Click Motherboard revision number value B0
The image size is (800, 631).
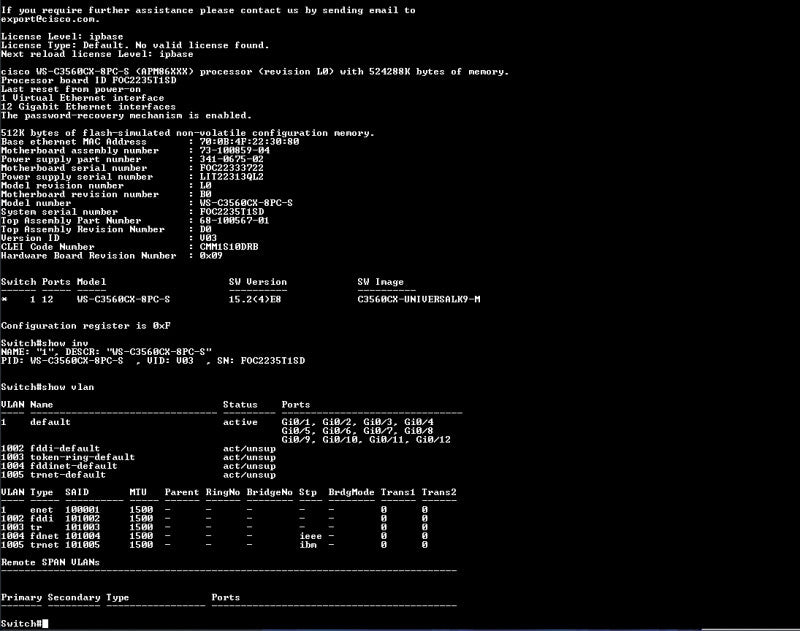[x=206, y=194]
